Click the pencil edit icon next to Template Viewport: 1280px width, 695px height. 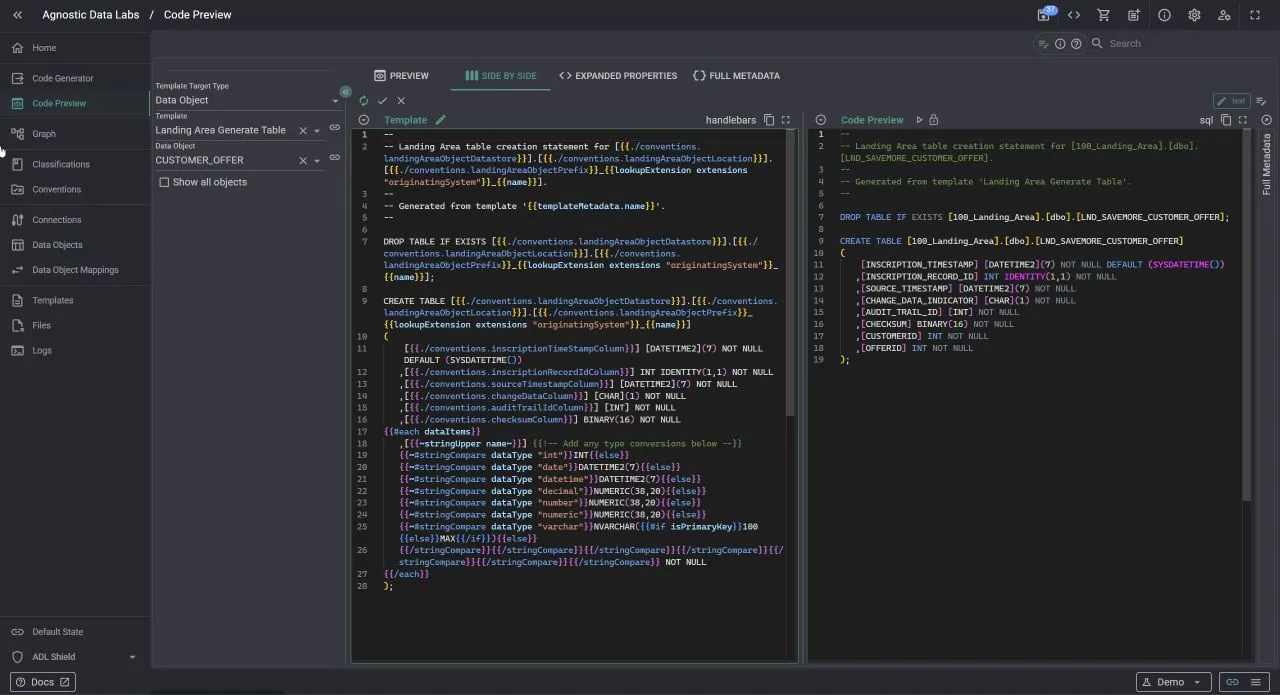[x=440, y=120]
